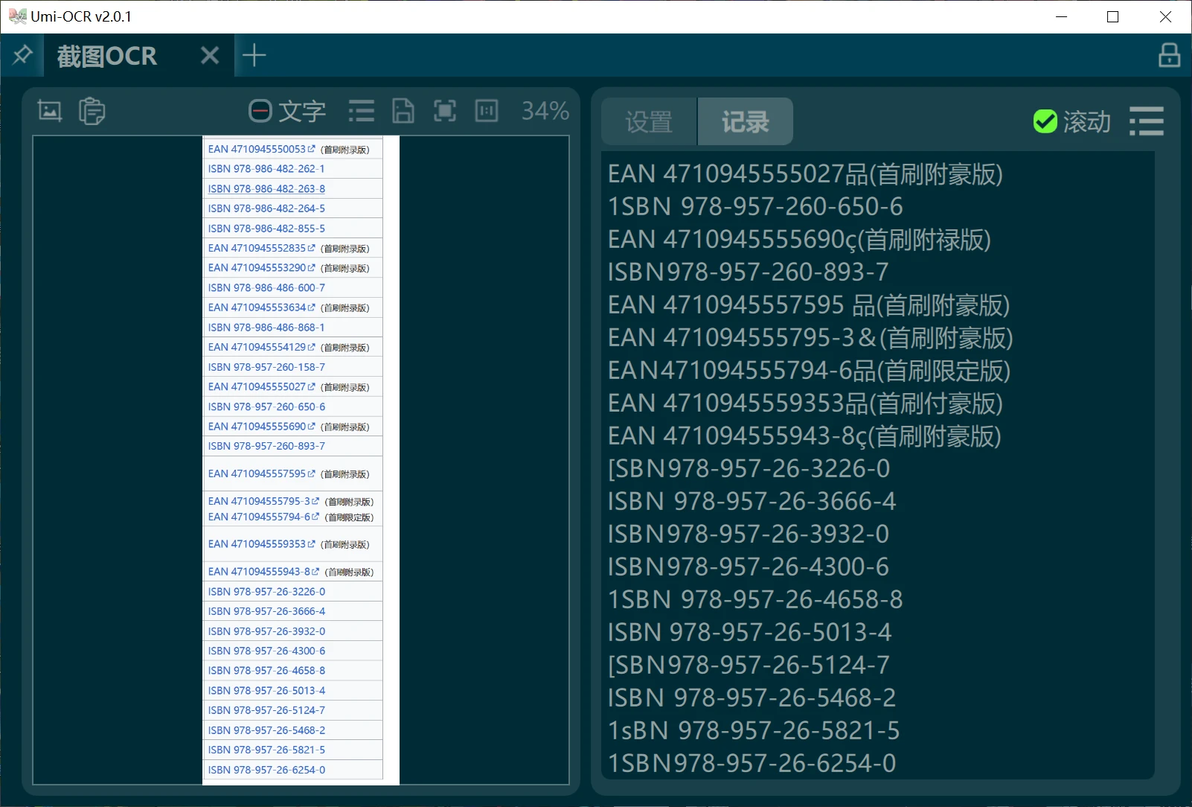The height and width of the screenshot is (807, 1192).
Task: Click result line ISBN 978-957-26-5468-2
Action: (x=752, y=697)
